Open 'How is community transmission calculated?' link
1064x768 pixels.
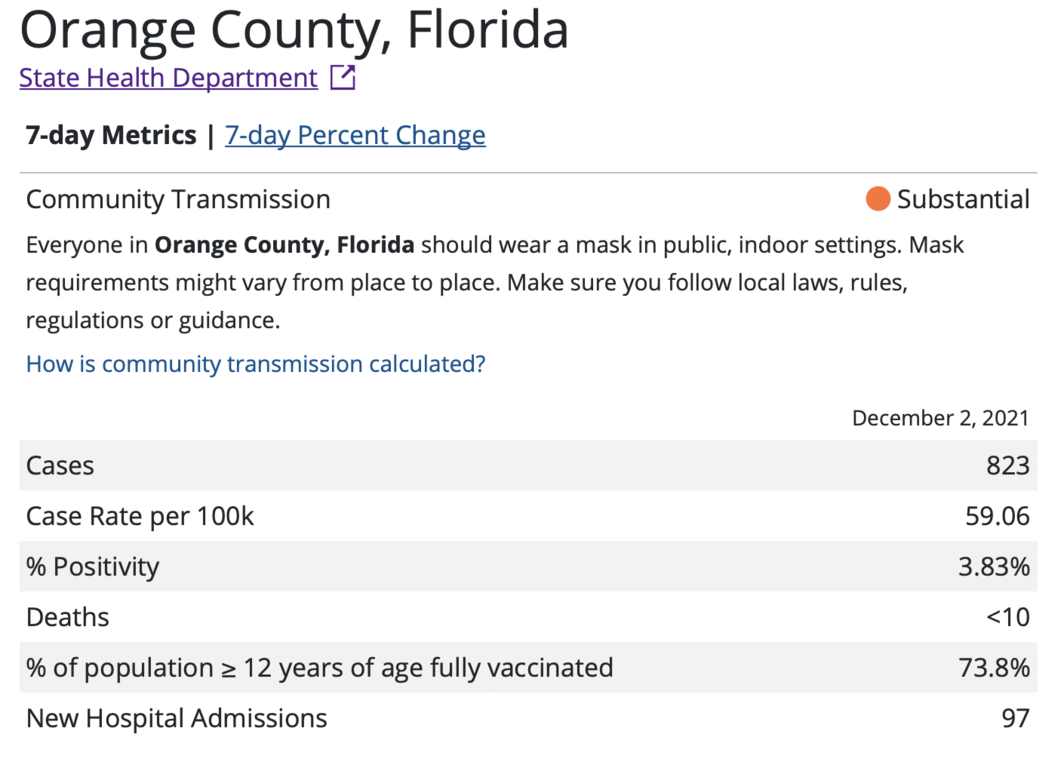tap(256, 364)
